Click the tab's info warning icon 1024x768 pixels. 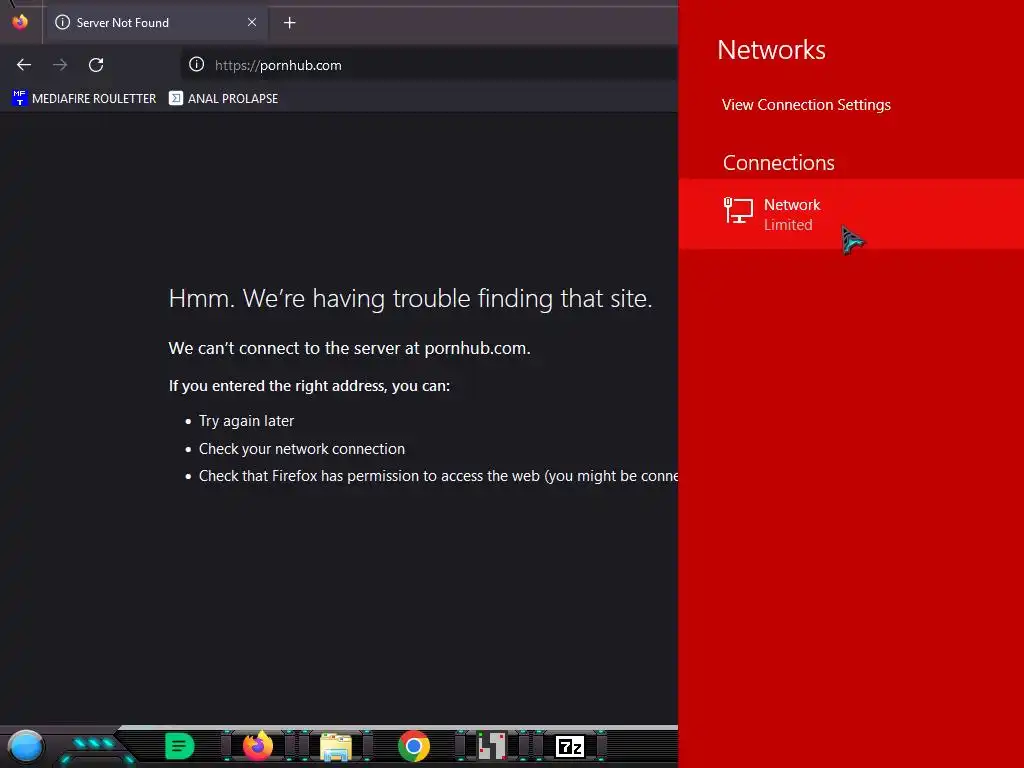(x=63, y=22)
